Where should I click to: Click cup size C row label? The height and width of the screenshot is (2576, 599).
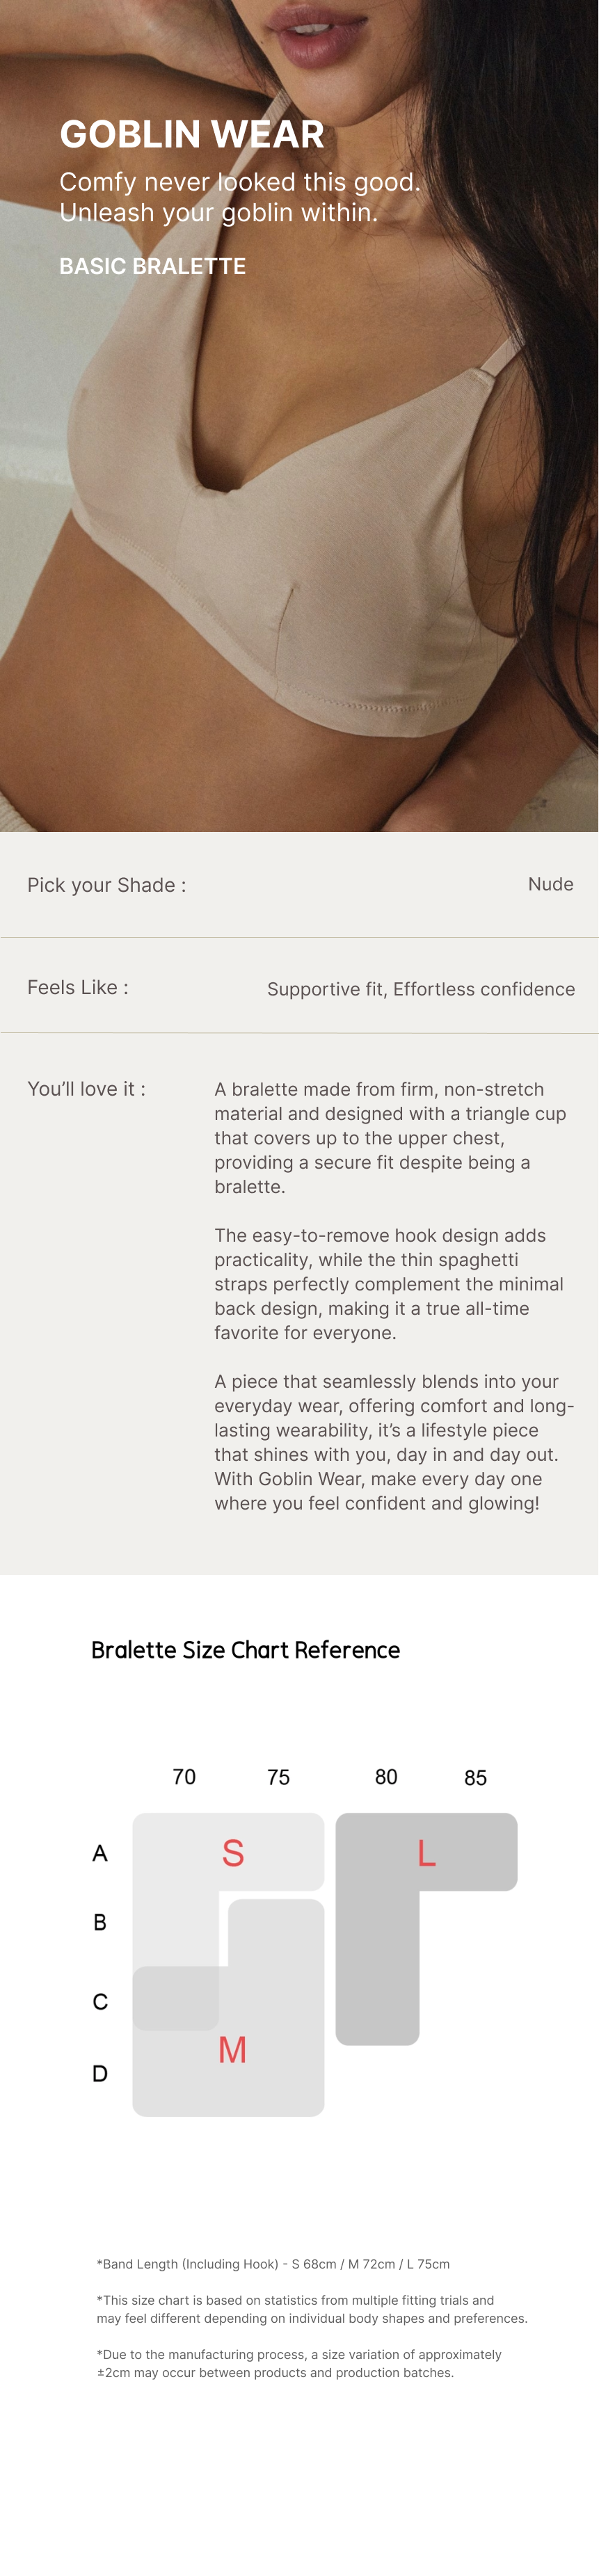click(x=100, y=2002)
